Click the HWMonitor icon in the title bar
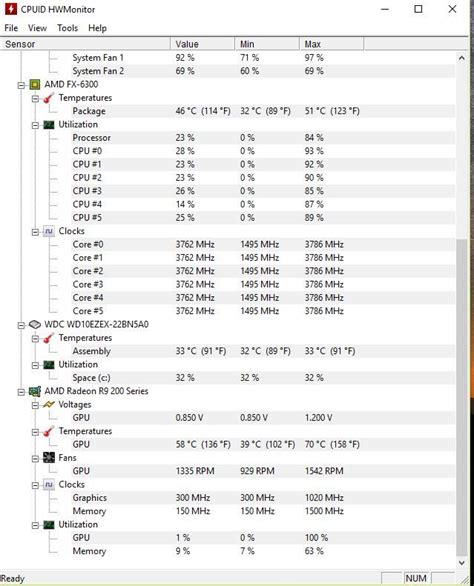The height and width of the screenshot is (586, 474). coord(10,9)
